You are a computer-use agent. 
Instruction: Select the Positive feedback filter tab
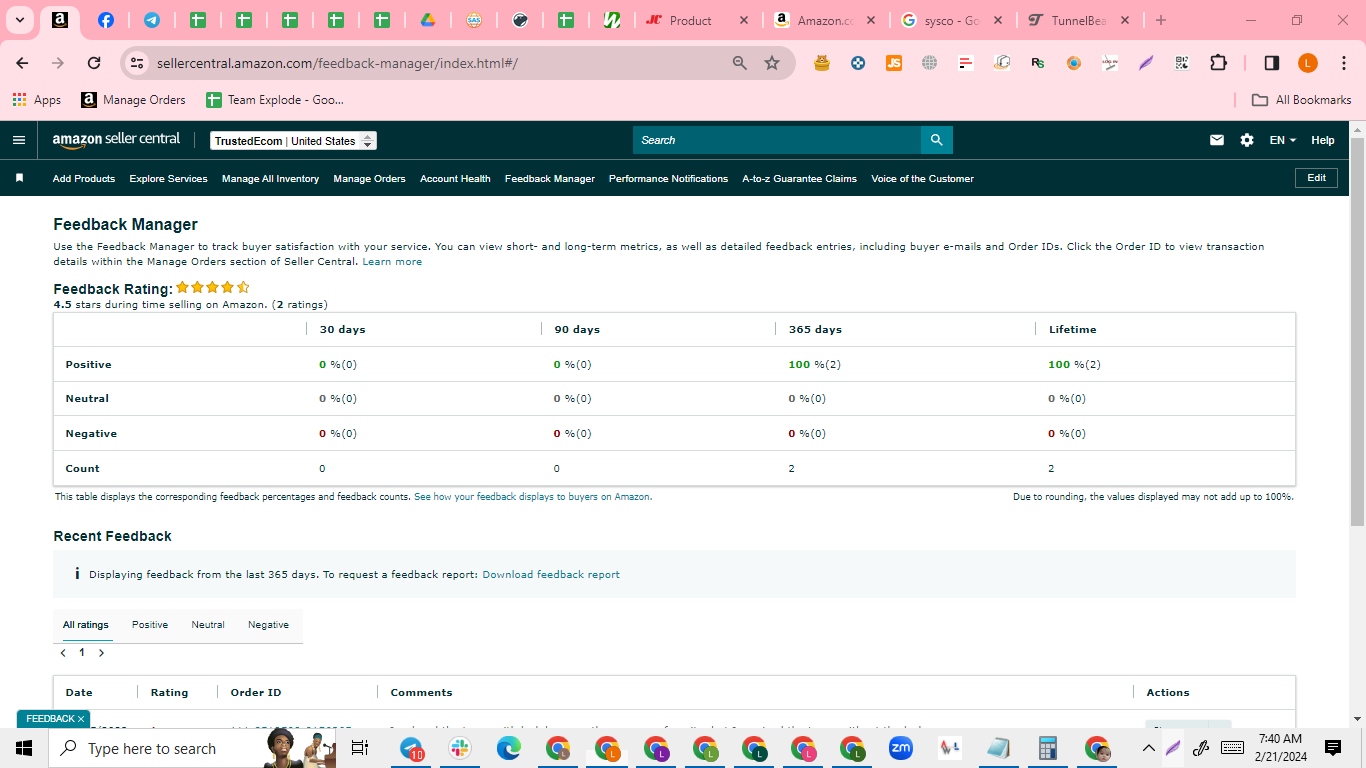(x=150, y=625)
